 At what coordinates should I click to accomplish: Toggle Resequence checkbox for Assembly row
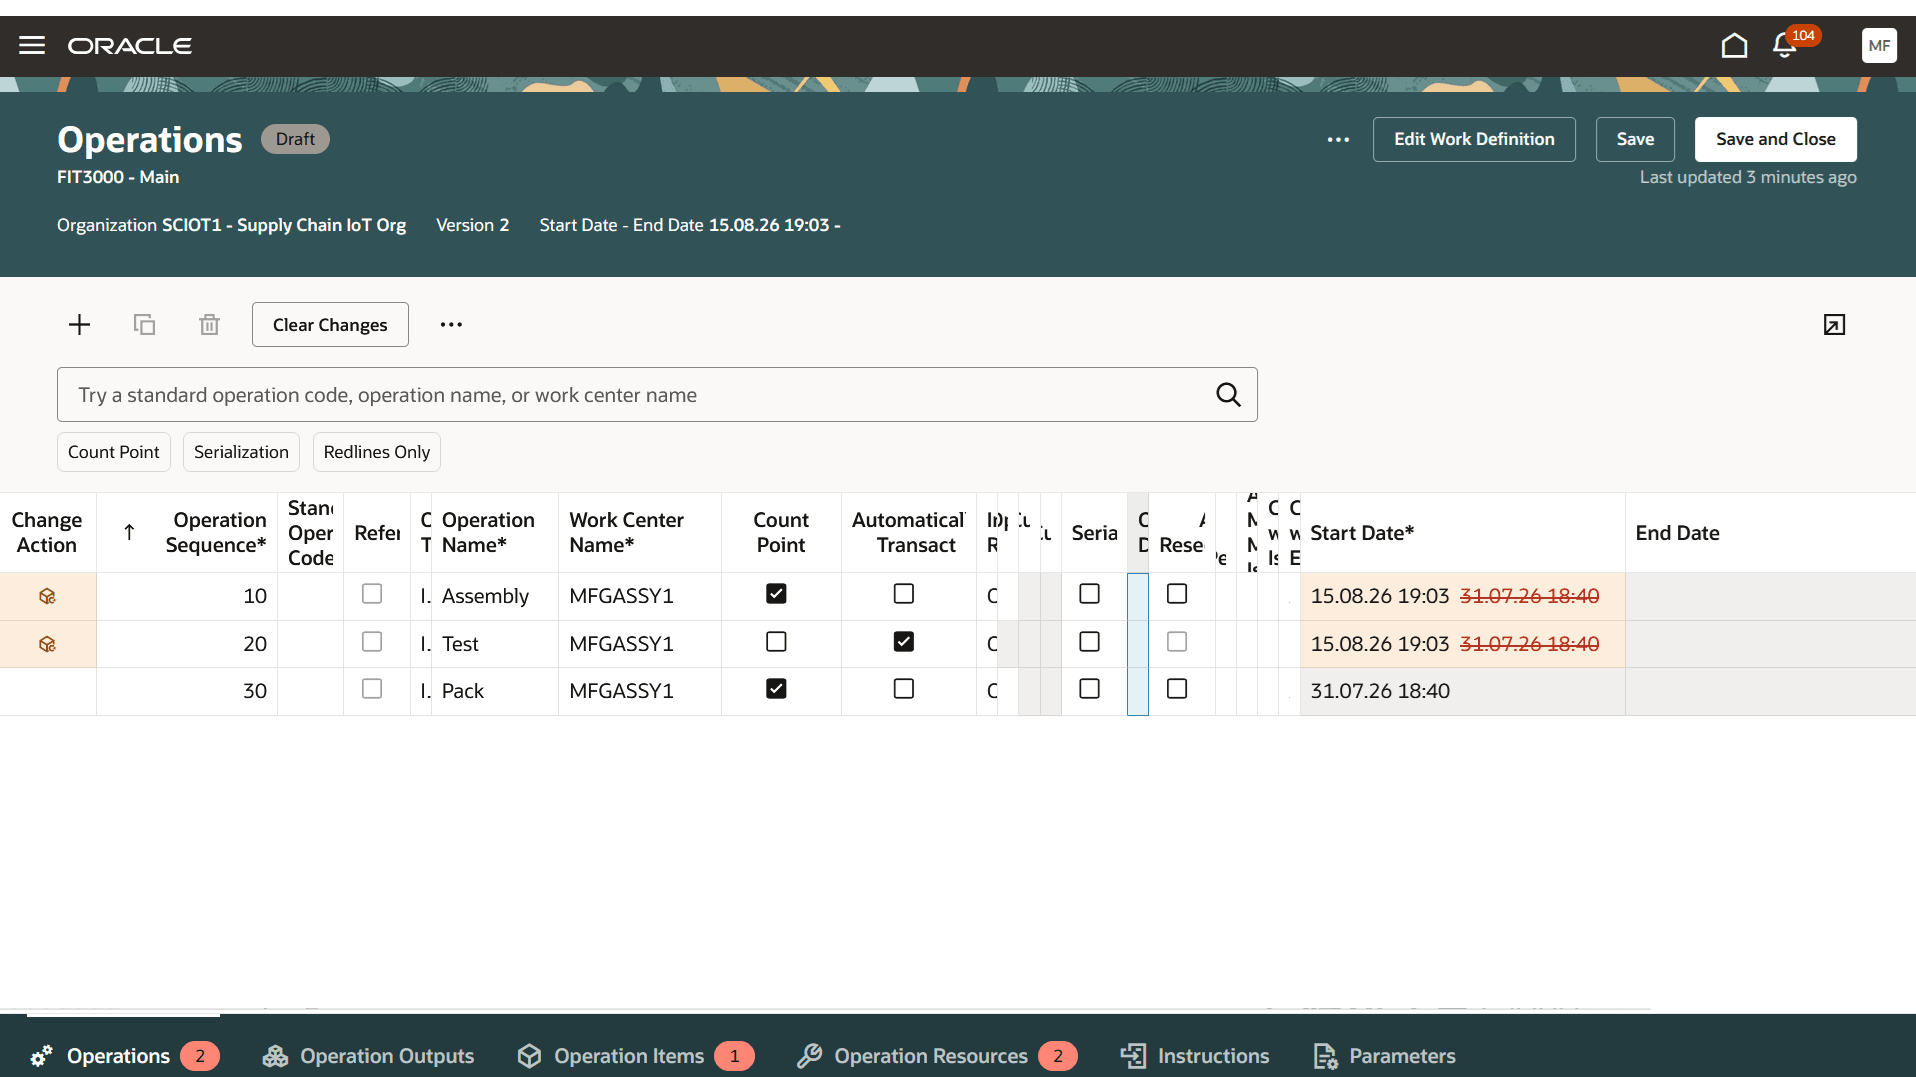tap(1177, 594)
